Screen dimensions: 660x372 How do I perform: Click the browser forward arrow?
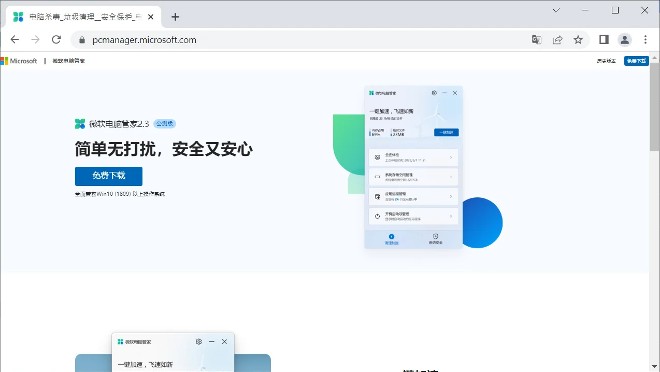35,40
